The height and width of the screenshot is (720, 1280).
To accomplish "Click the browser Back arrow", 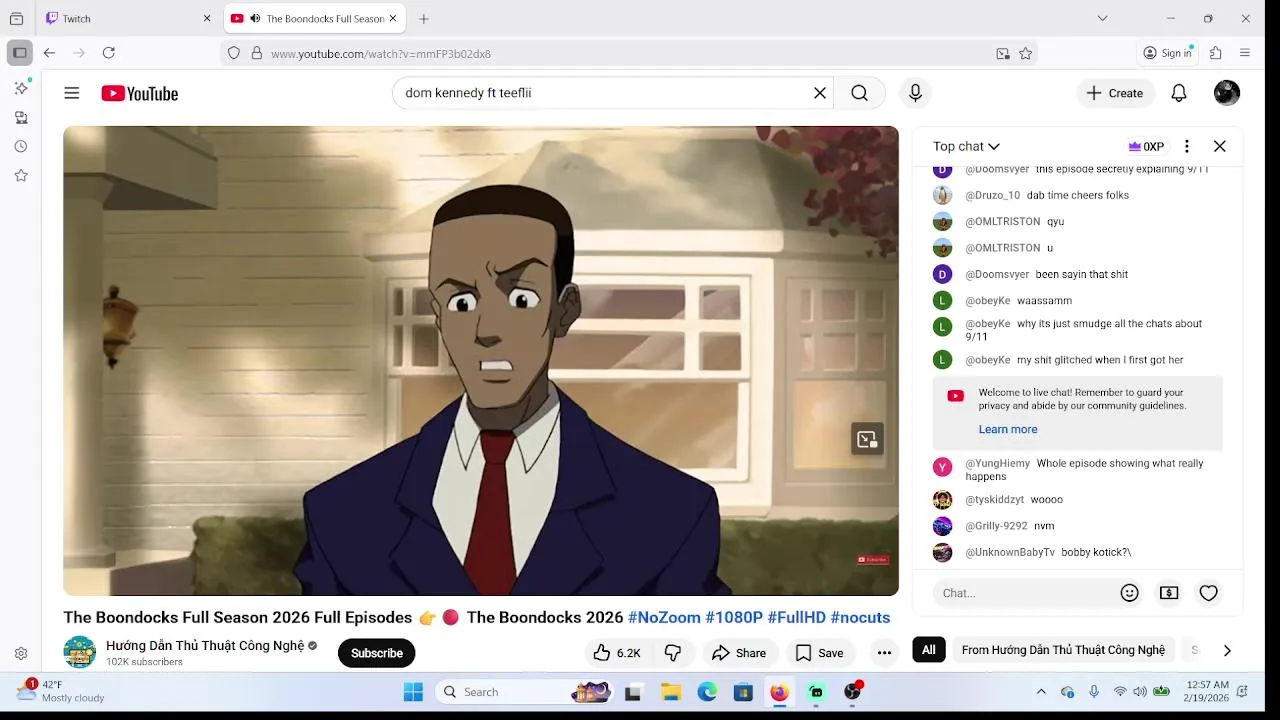I will (49, 53).
